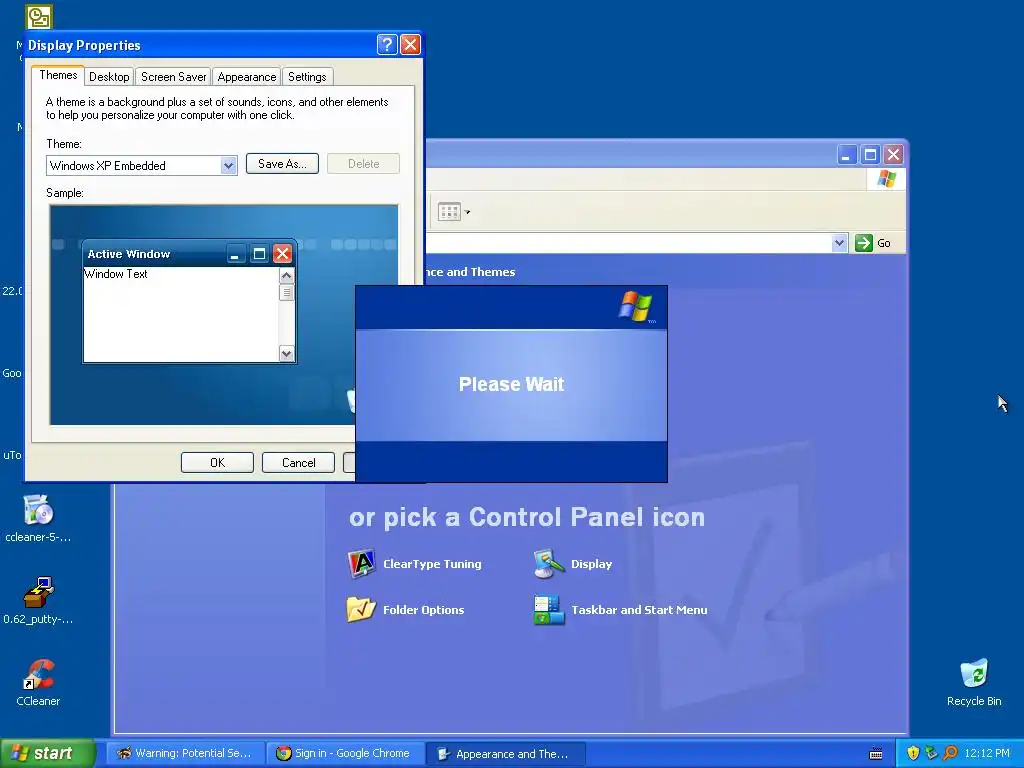This screenshot has height=768, width=1024.
Task: Open the Theme dropdown list
Action: (228, 165)
